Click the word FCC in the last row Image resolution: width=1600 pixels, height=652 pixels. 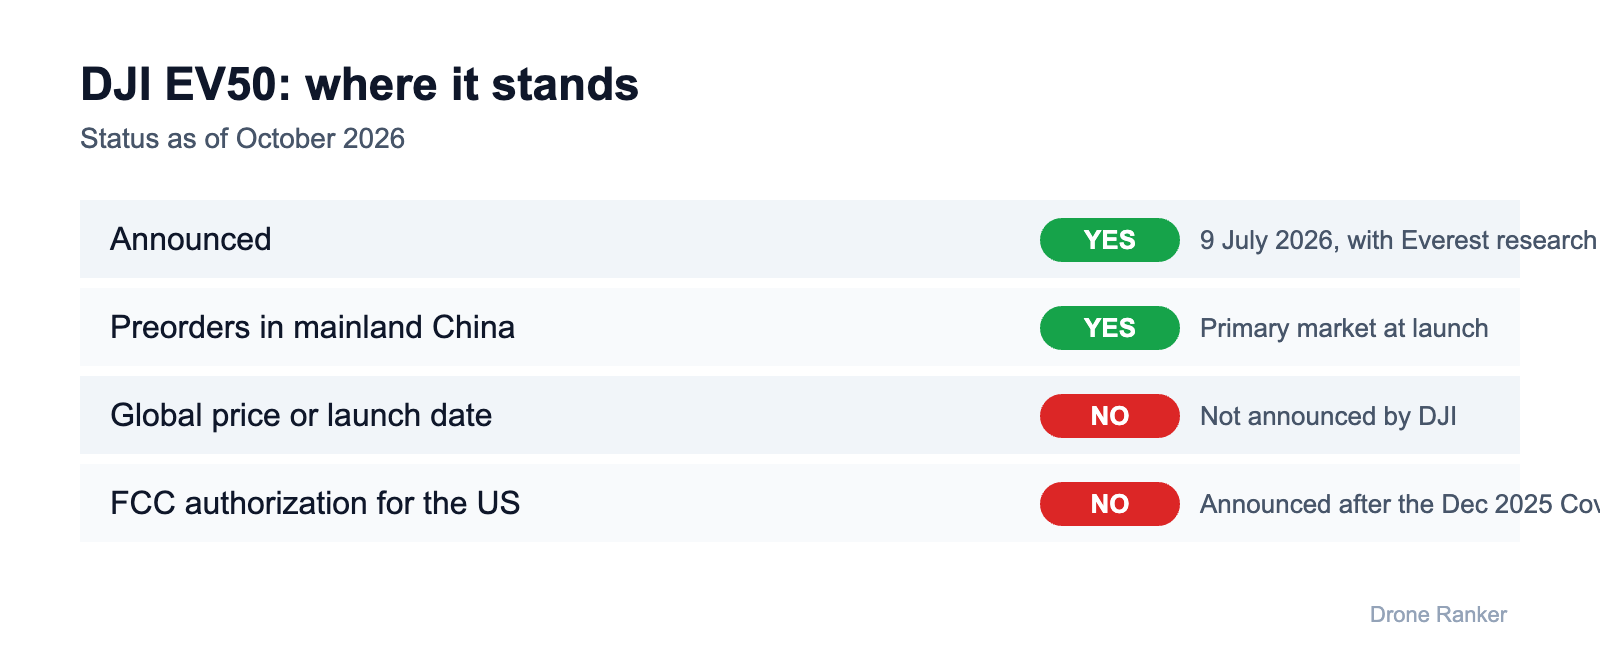(142, 504)
